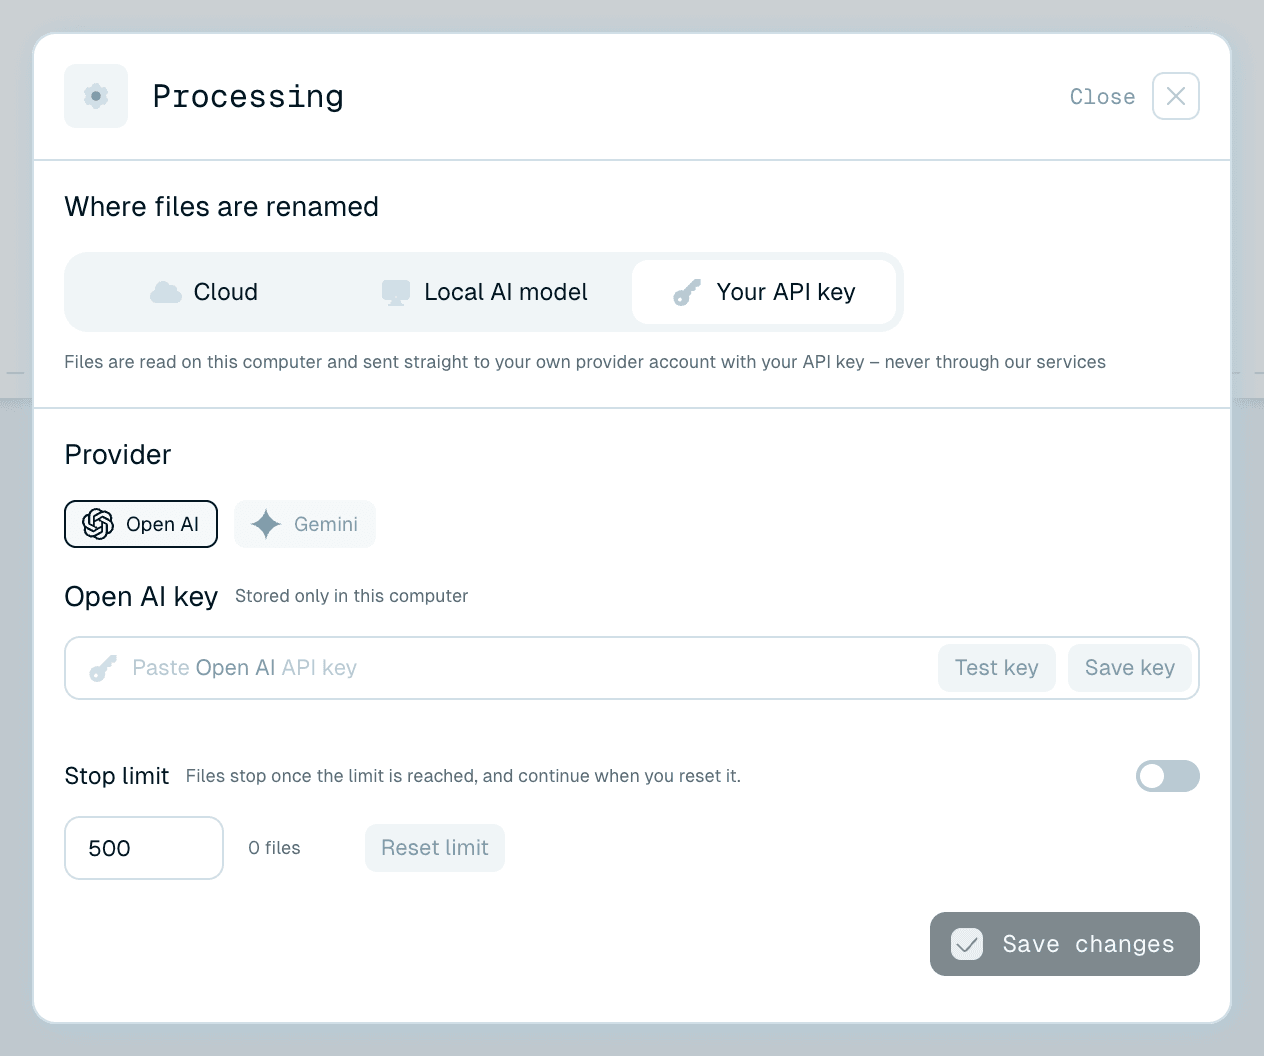The width and height of the screenshot is (1264, 1056).
Task: Click the '0 files' counter text
Action: [274, 848]
